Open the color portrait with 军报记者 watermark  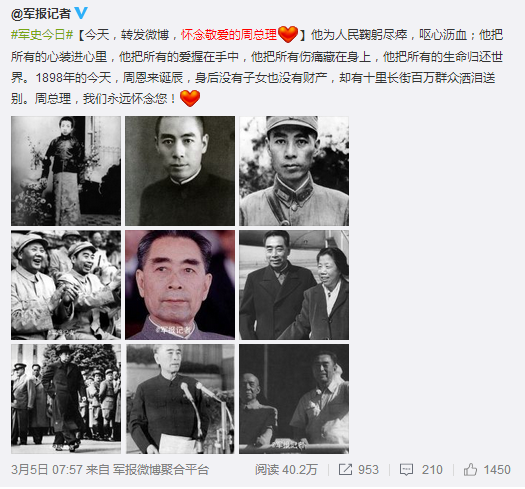180,285
